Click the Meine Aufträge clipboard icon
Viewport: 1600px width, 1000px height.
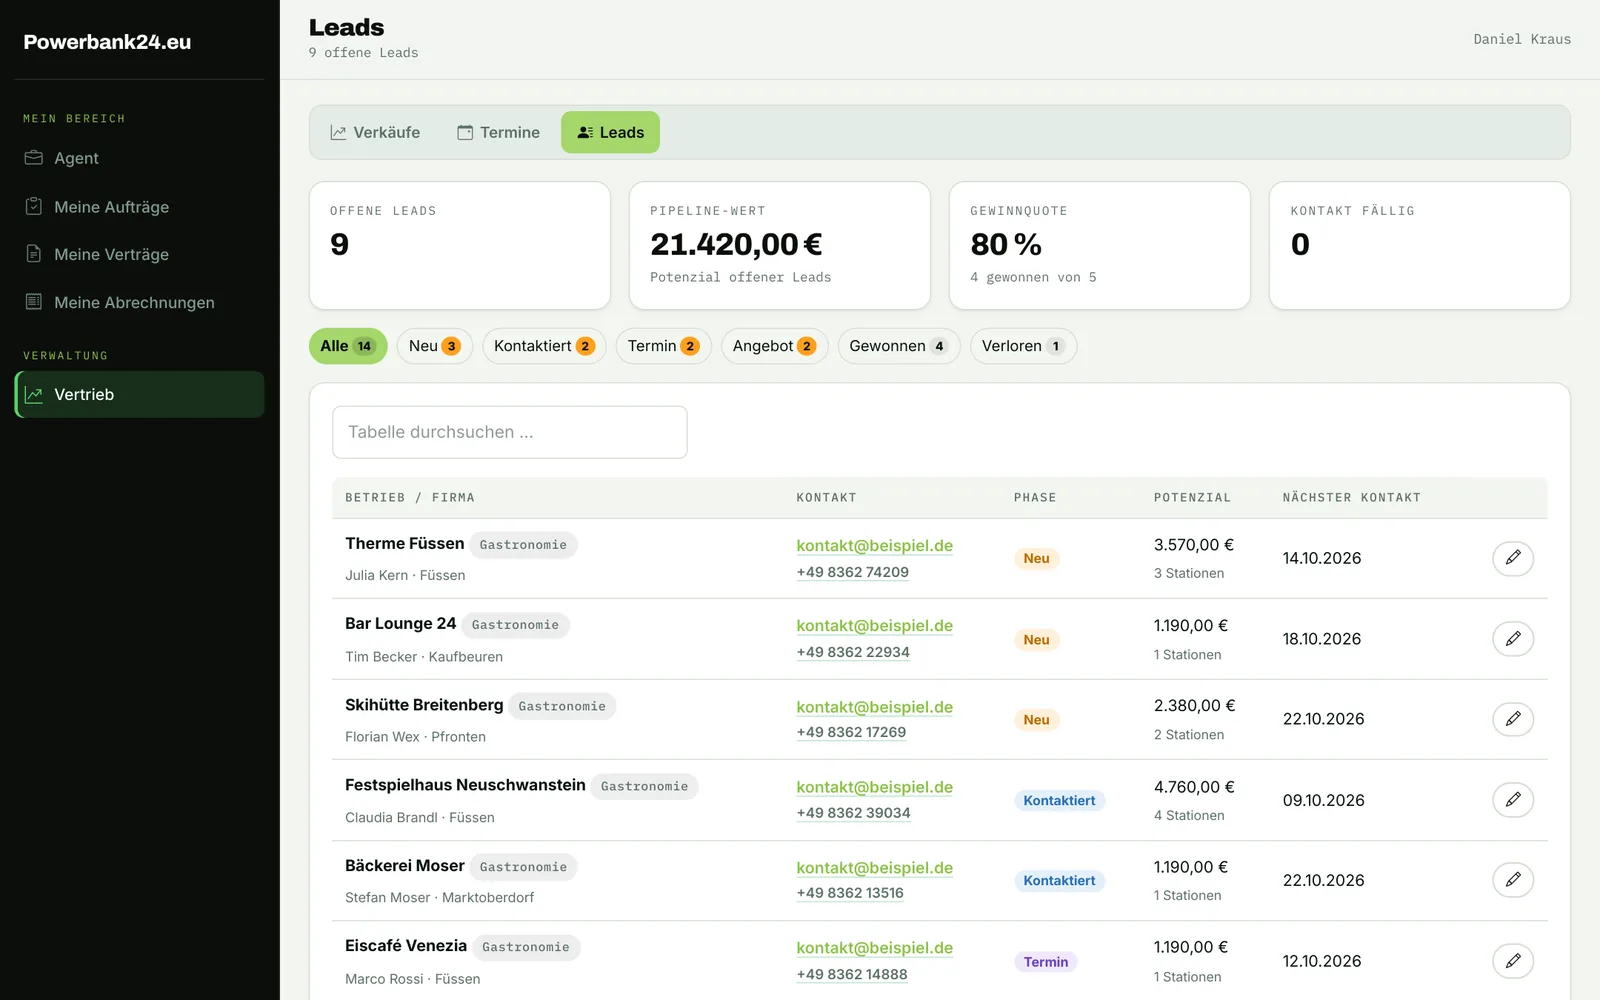(x=34, y=206)
